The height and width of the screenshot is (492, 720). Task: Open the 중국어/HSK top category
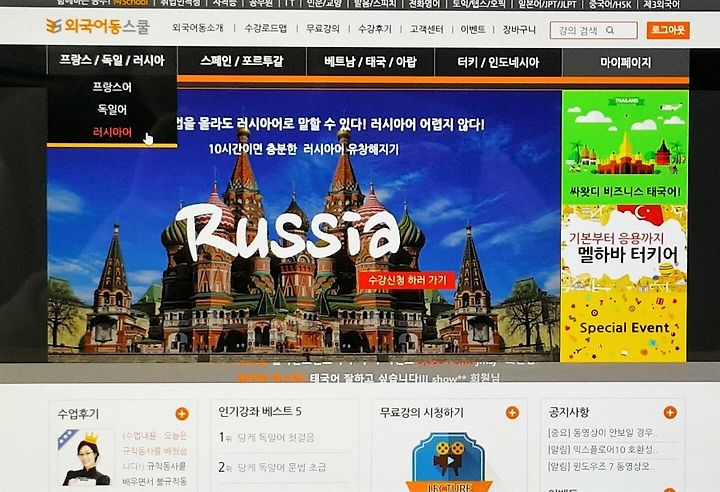pyautogui.click(x=610, y=5)
